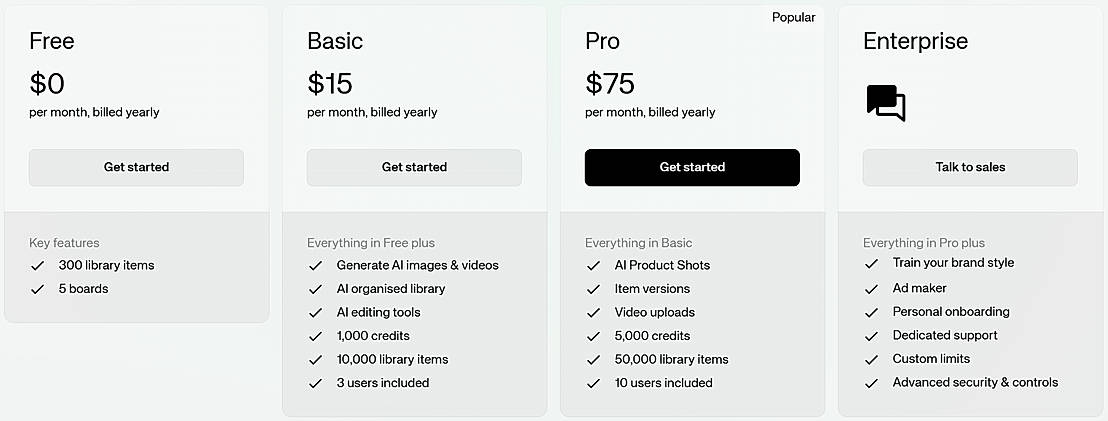This screenshot has width=1108, height=421.
Task: Click checkmark next to Dedicated support
Action: (x=871, y=336)
